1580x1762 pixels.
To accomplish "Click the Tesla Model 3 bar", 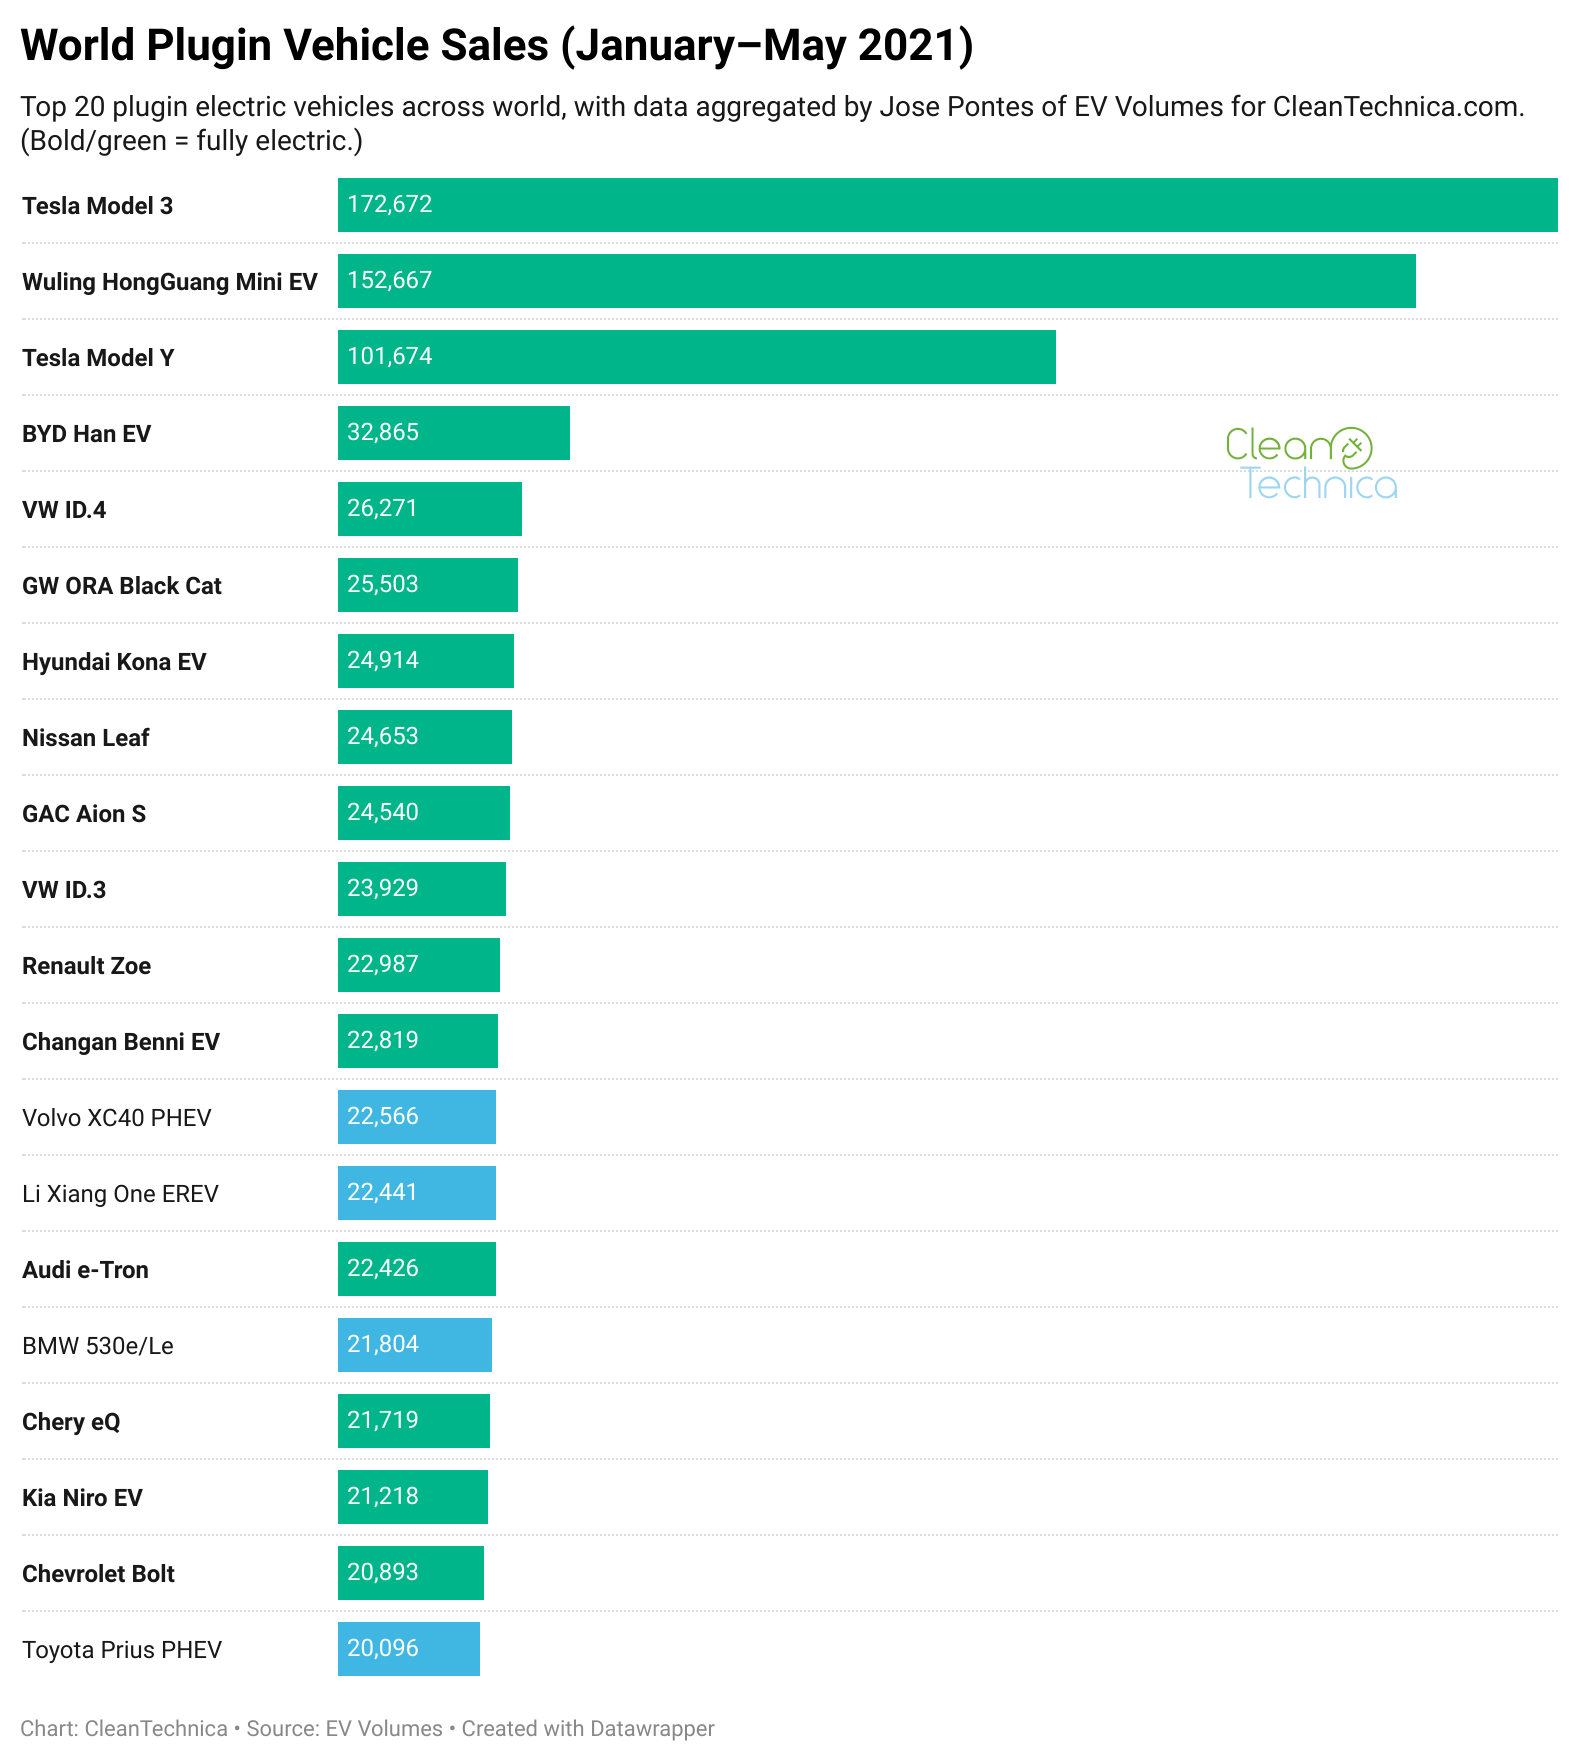I will tap(947, 205).
